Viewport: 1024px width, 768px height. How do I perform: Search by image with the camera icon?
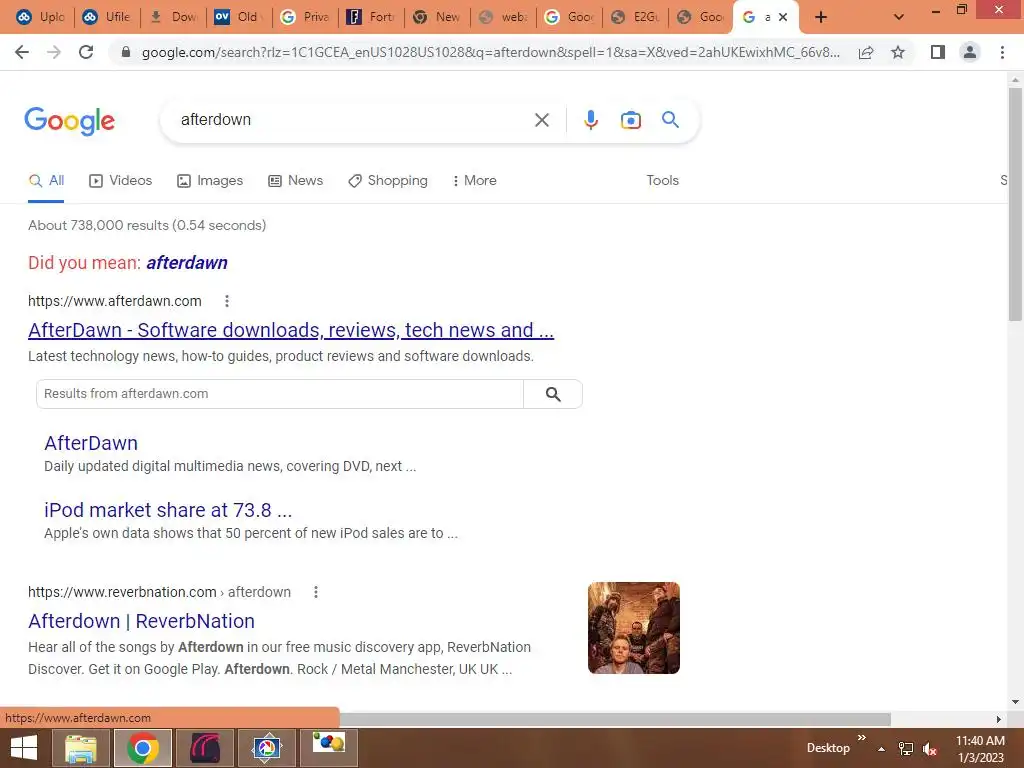click(x=631, y=120)
